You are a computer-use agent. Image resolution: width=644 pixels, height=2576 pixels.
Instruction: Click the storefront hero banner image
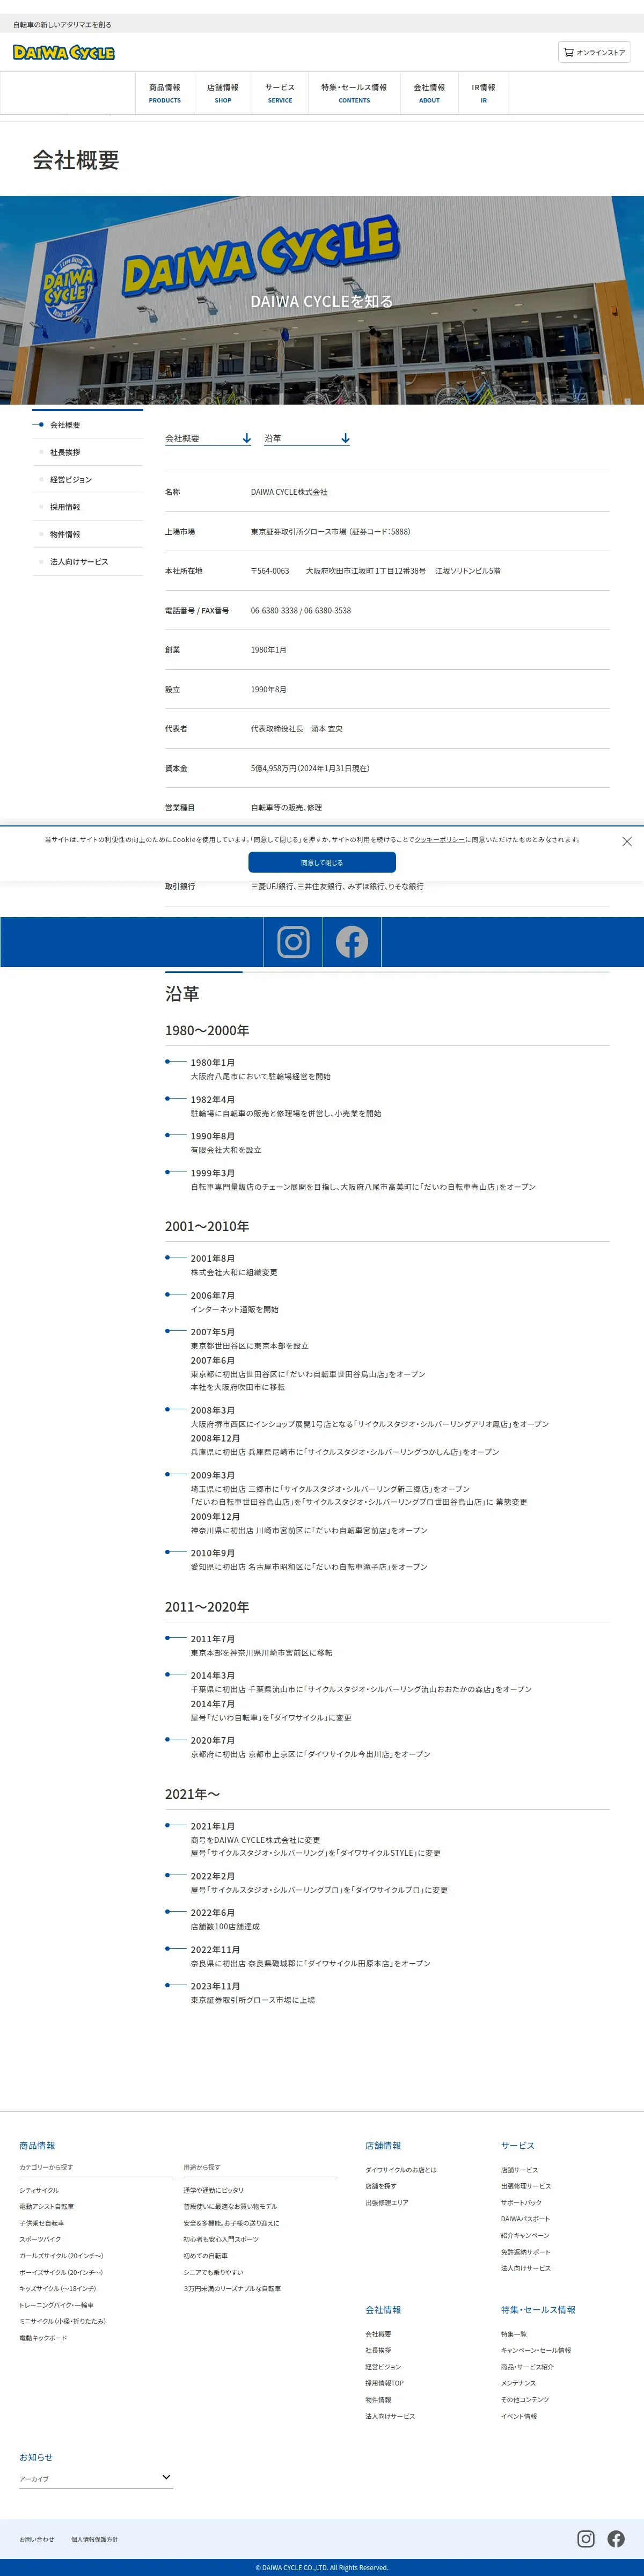pos(322,300)
